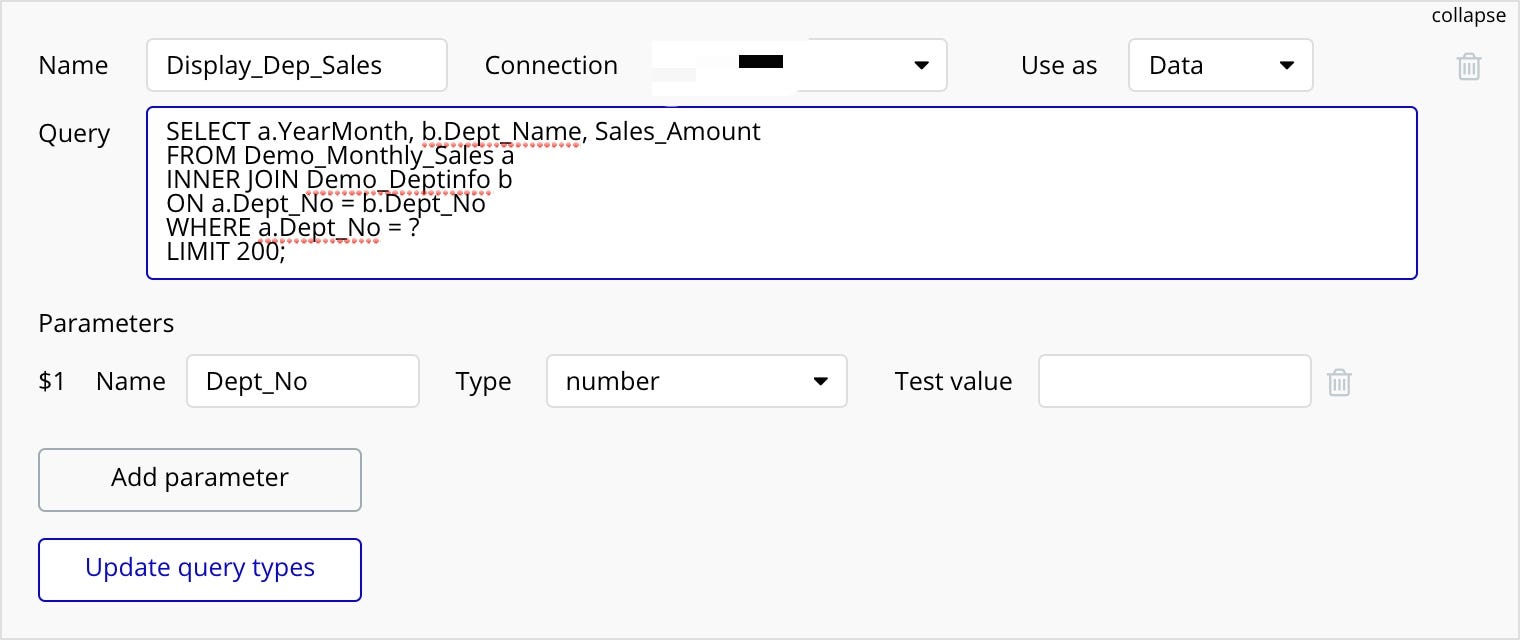Click the $1 parameter index label
The width and height of the screenshot is (1522, 642).
(51, 382)
